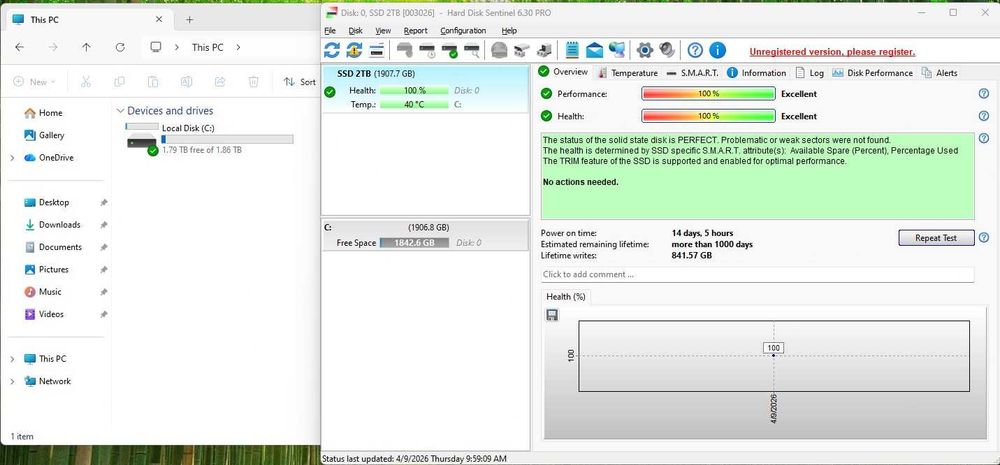Switch to the Disk Performance tab
The width and height of the screenshot is (1000, 465).
(x=872, y=73)
